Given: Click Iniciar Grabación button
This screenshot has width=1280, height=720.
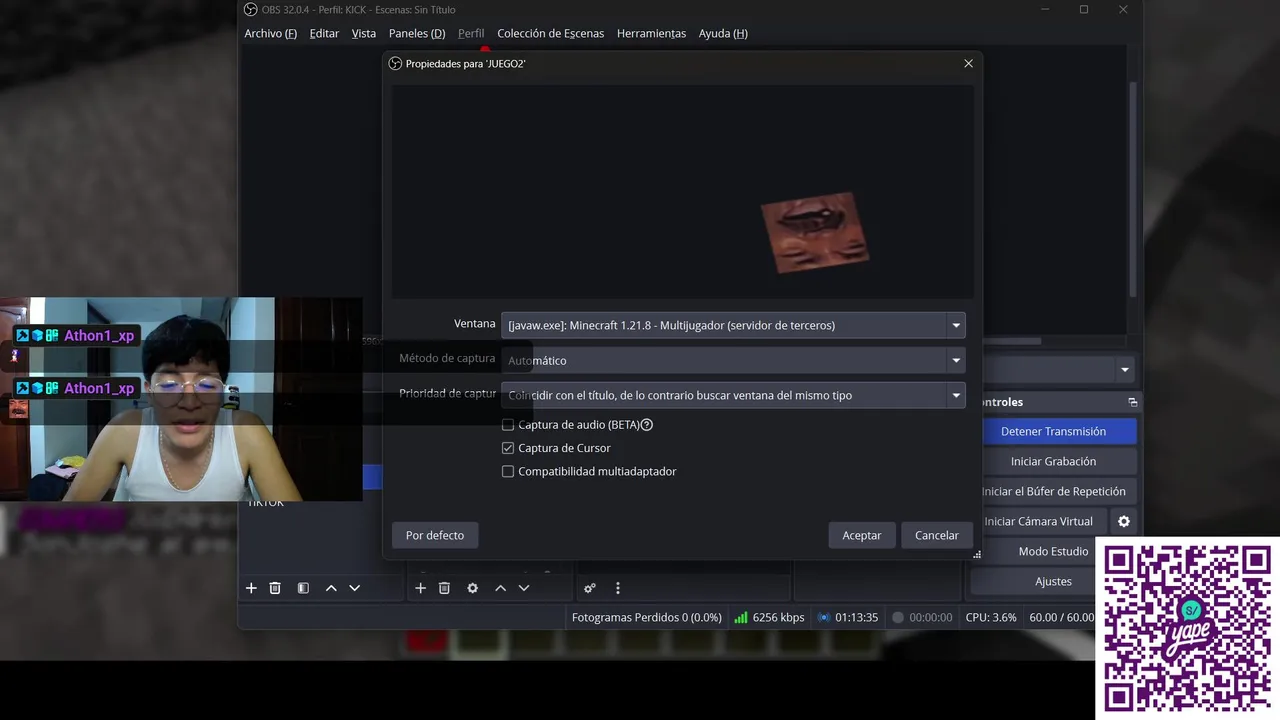Looking at the screenshot, I should (1053, 461).
